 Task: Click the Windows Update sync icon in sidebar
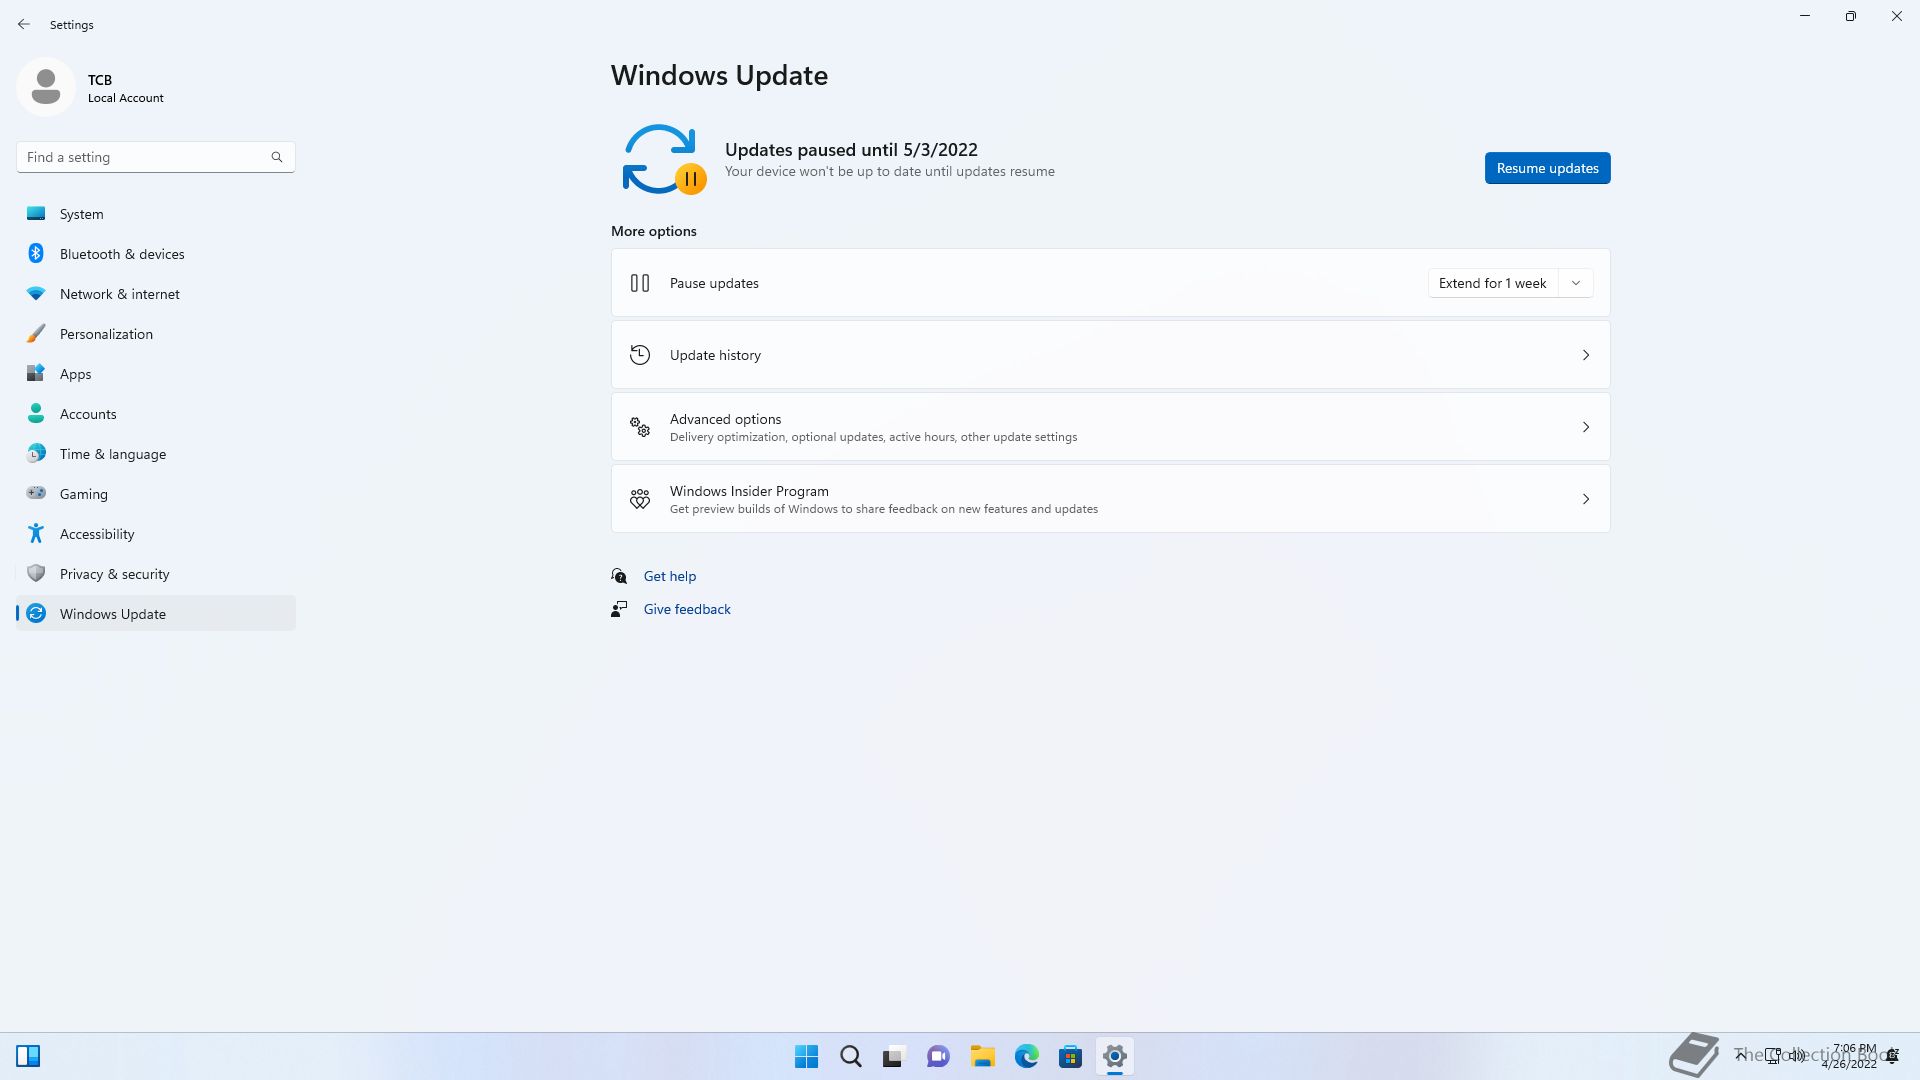coord(36,614)
